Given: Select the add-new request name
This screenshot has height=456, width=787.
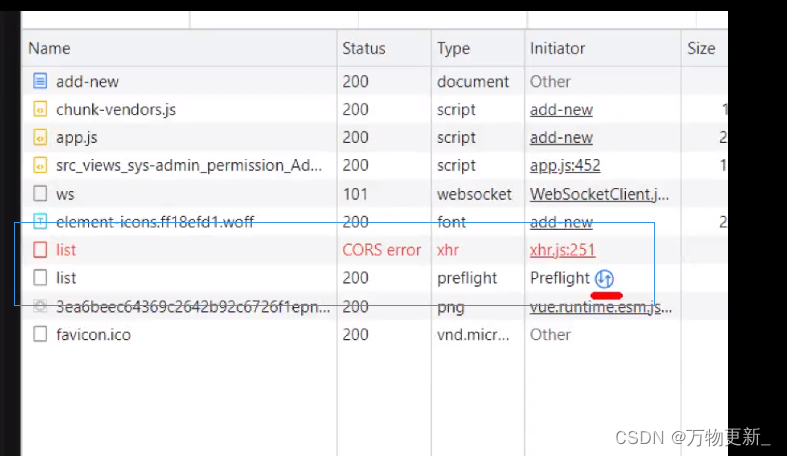Looking at the screenshot, I should [x=87, y=81].
